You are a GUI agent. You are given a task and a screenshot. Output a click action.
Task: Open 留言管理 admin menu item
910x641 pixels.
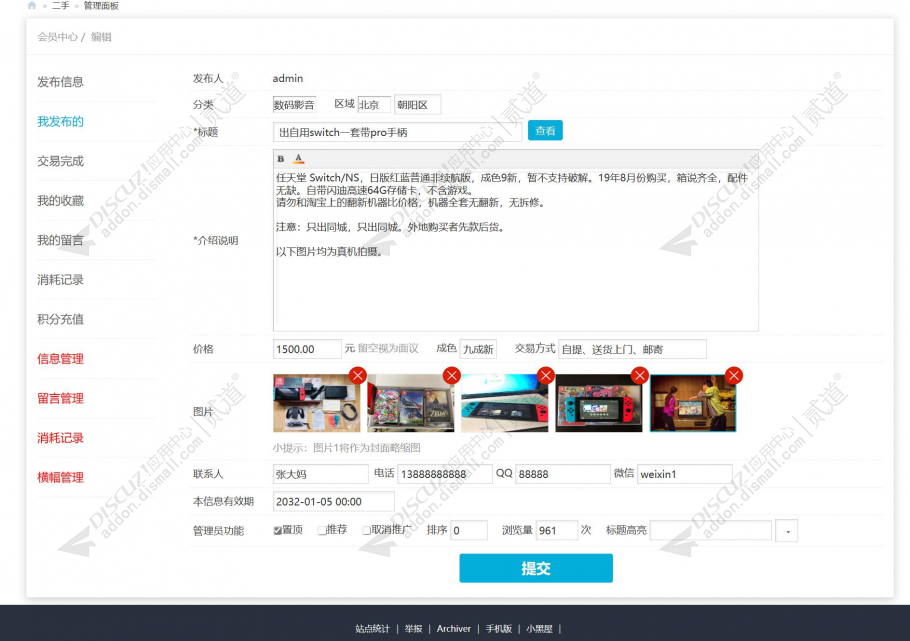tap(60, 398)
